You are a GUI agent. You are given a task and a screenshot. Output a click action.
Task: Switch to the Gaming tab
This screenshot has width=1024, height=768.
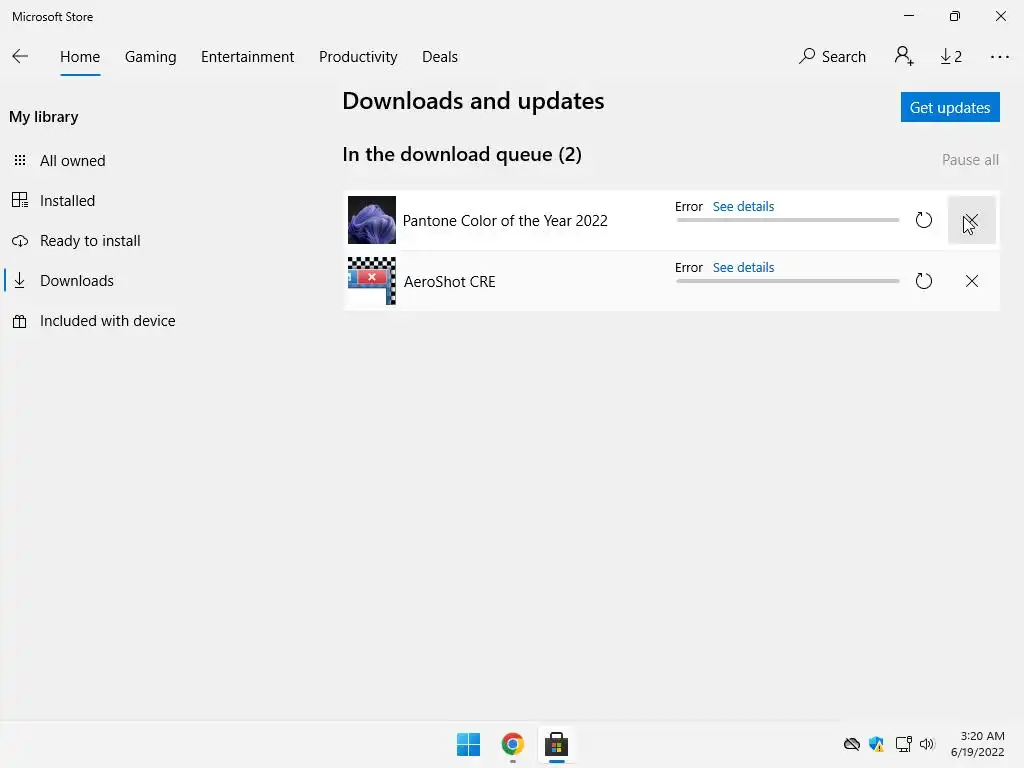click(150, 57)
